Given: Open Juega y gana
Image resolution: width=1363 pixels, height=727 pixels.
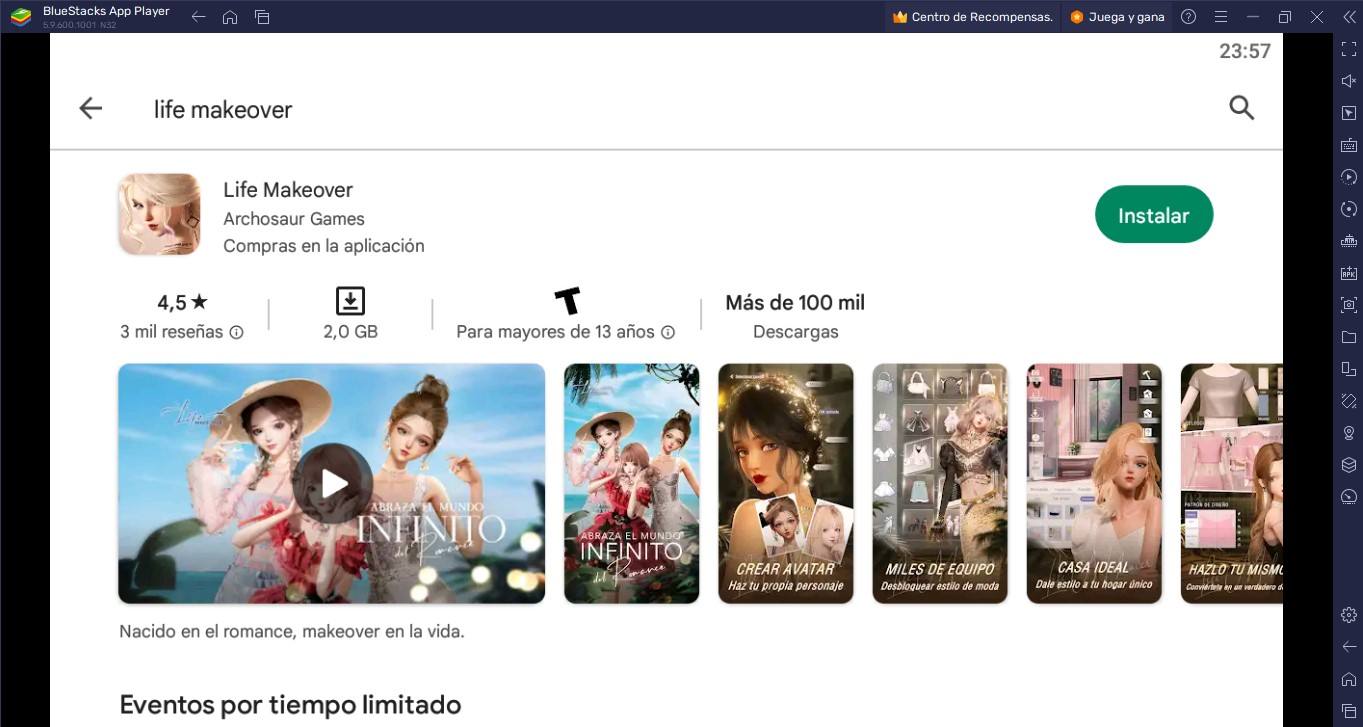Looking at the screenshot, I should coord(1116,16).
